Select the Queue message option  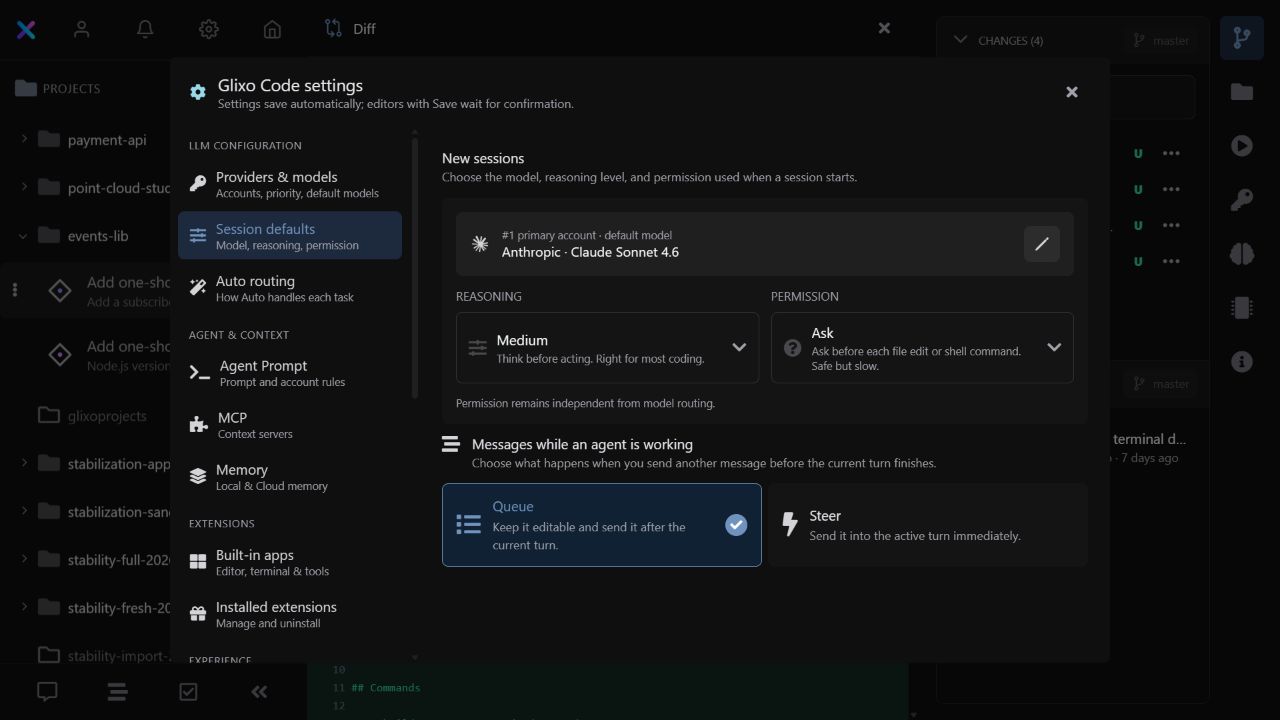[x=602, y=525]
